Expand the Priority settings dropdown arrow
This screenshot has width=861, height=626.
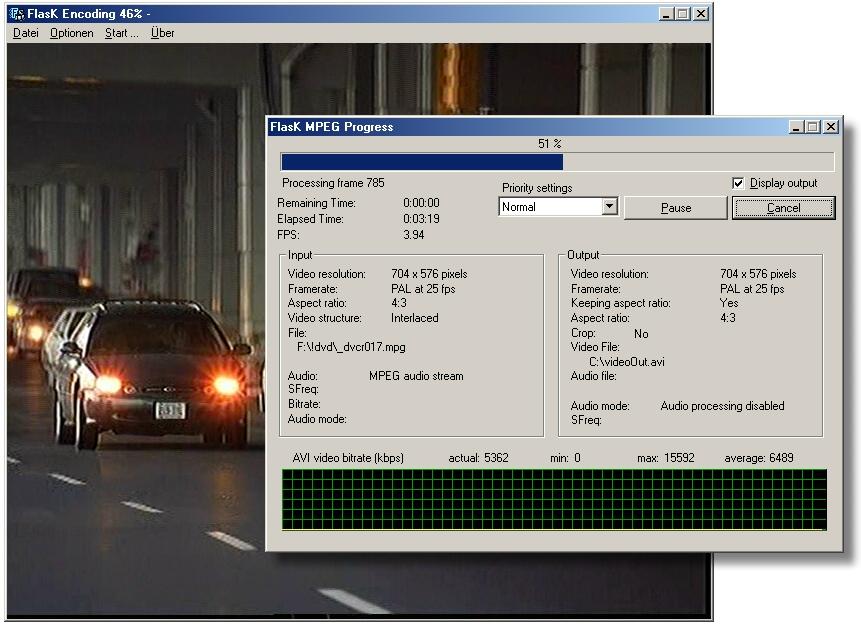click(x=609, y=207)
